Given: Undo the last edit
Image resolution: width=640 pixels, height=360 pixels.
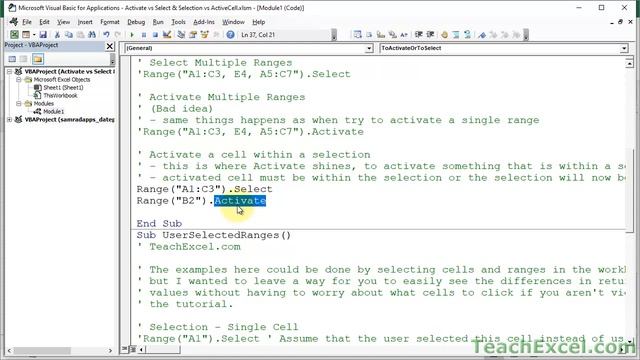Looking at the screenshot, I should click(x=106, y=35).
